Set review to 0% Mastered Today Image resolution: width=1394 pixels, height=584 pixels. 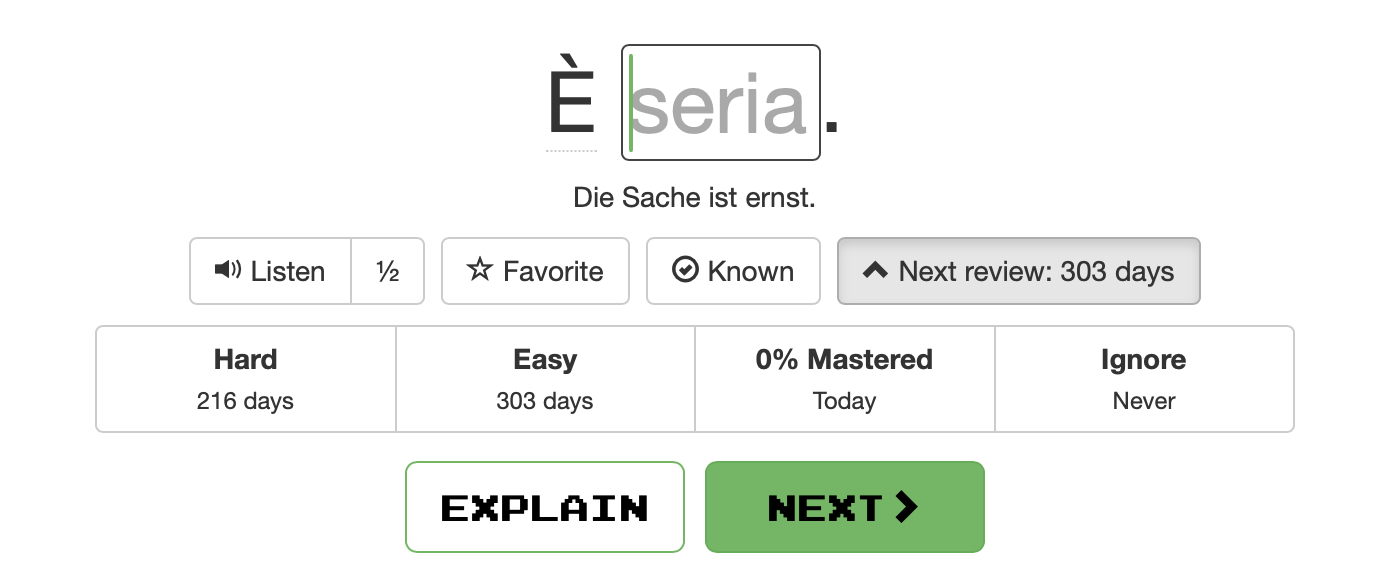tap(844, 379)
